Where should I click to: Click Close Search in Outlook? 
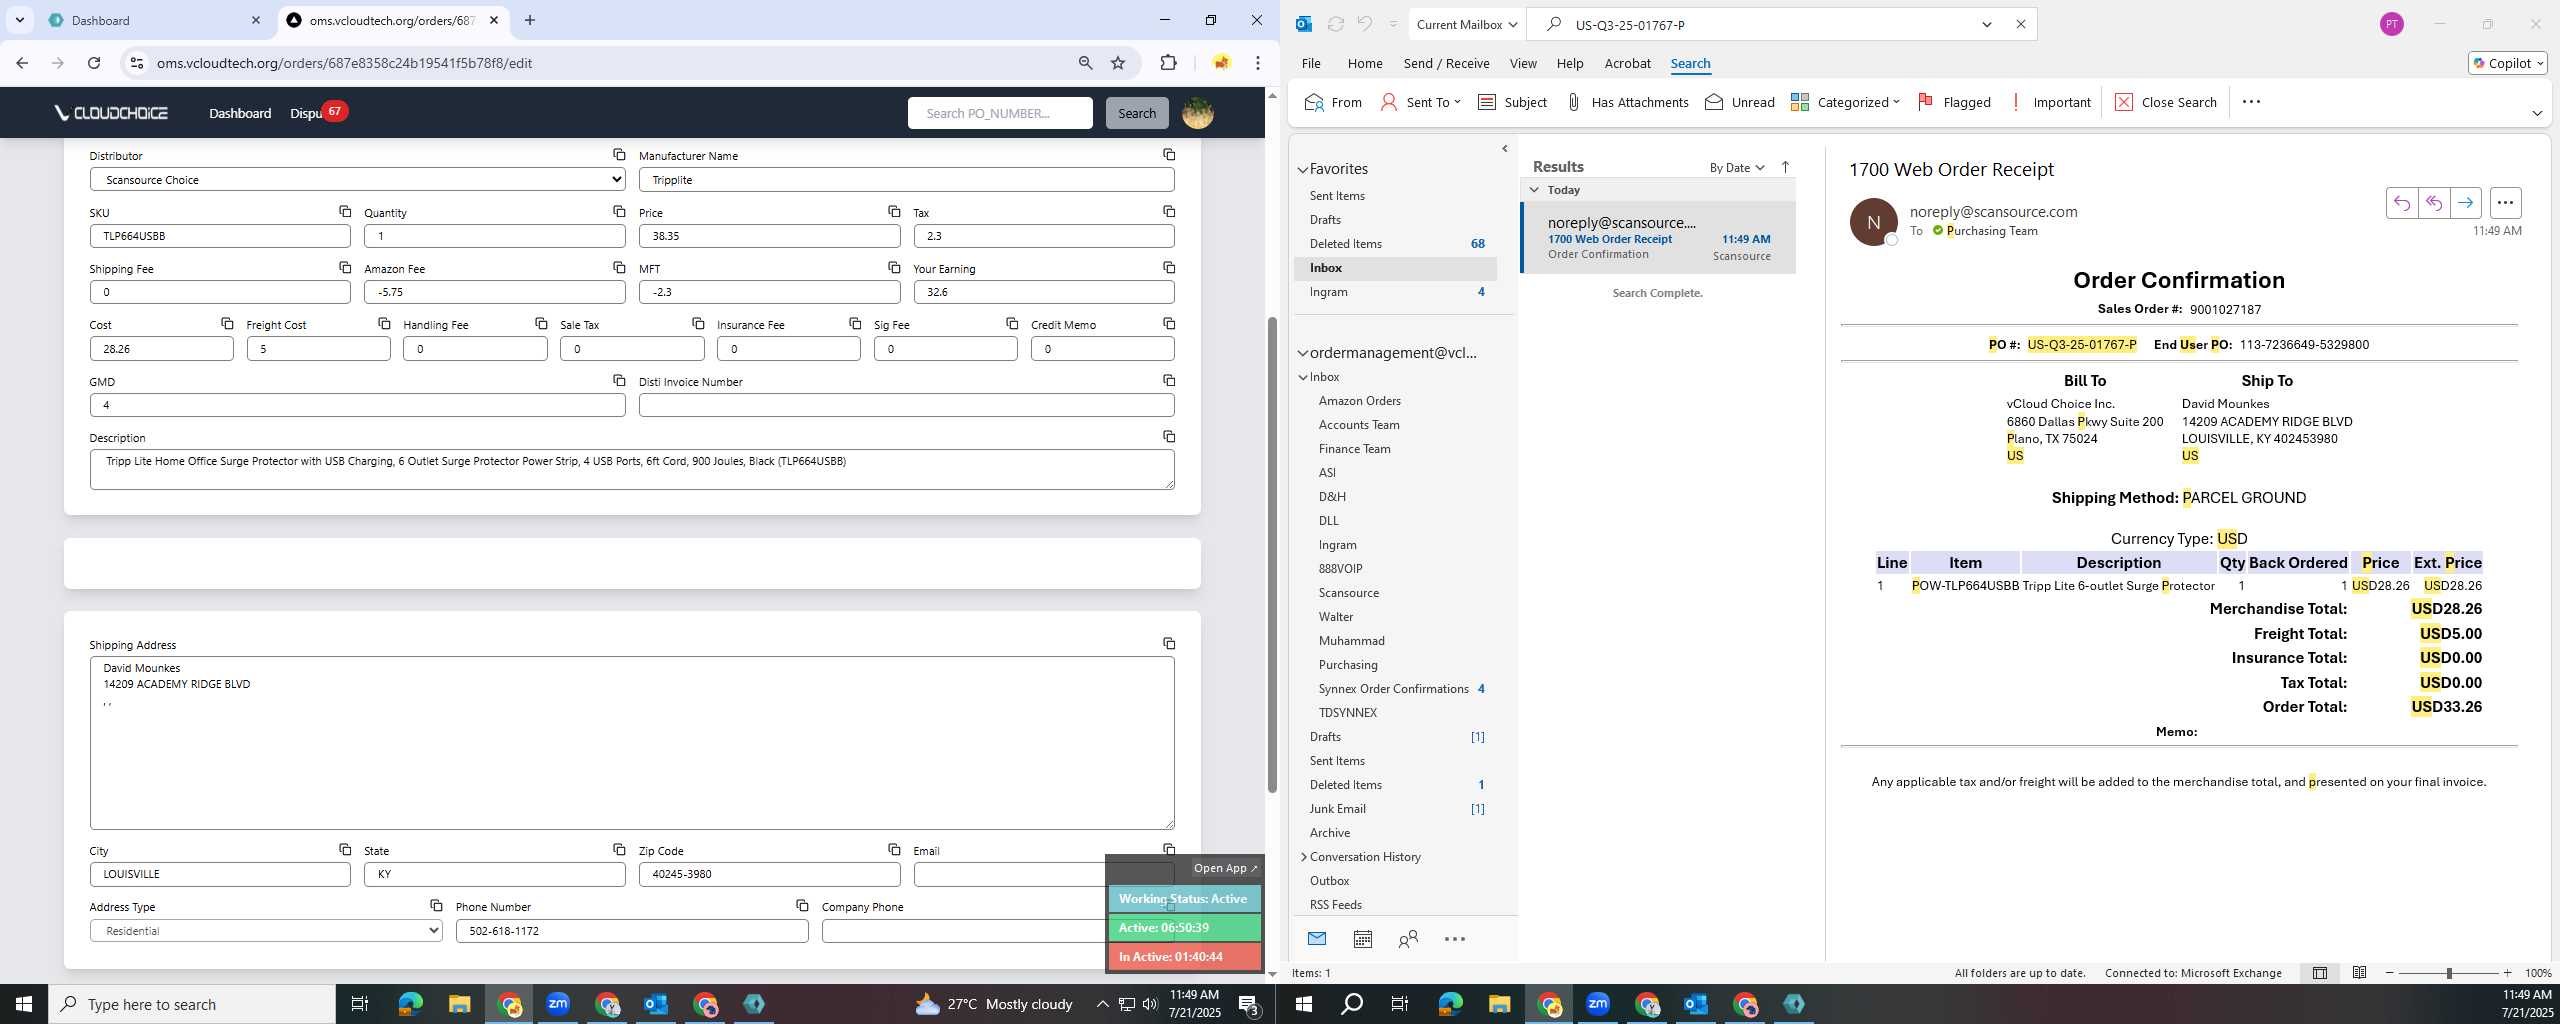pyautogui.click(x=2165, y=102)
